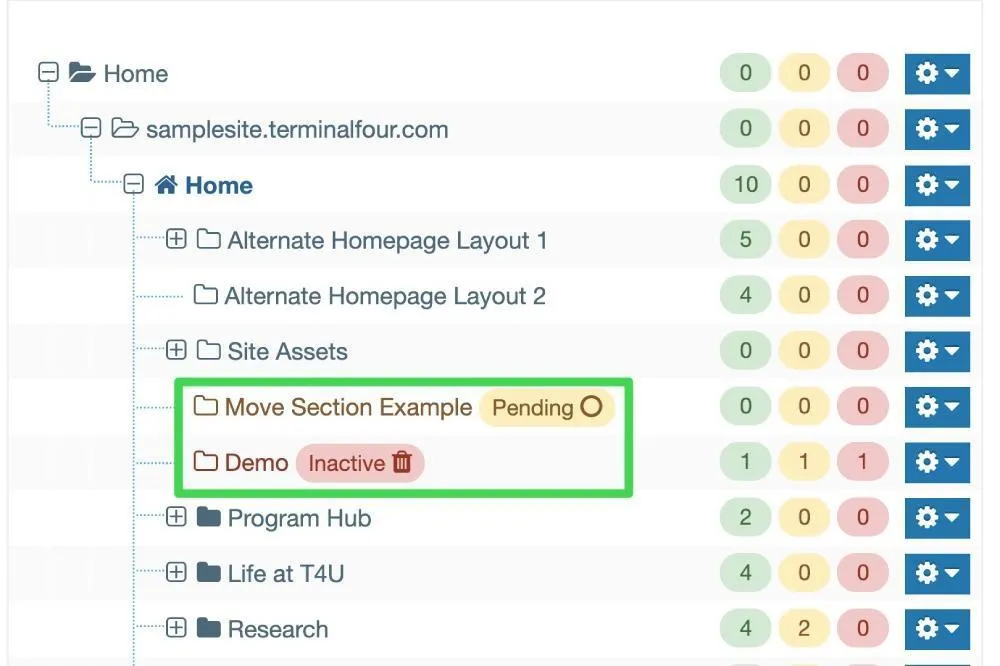Image resolution: width=1000 pixels, height=666 pixels.
Task: Open the Move Section Example section
Action: 348,407
